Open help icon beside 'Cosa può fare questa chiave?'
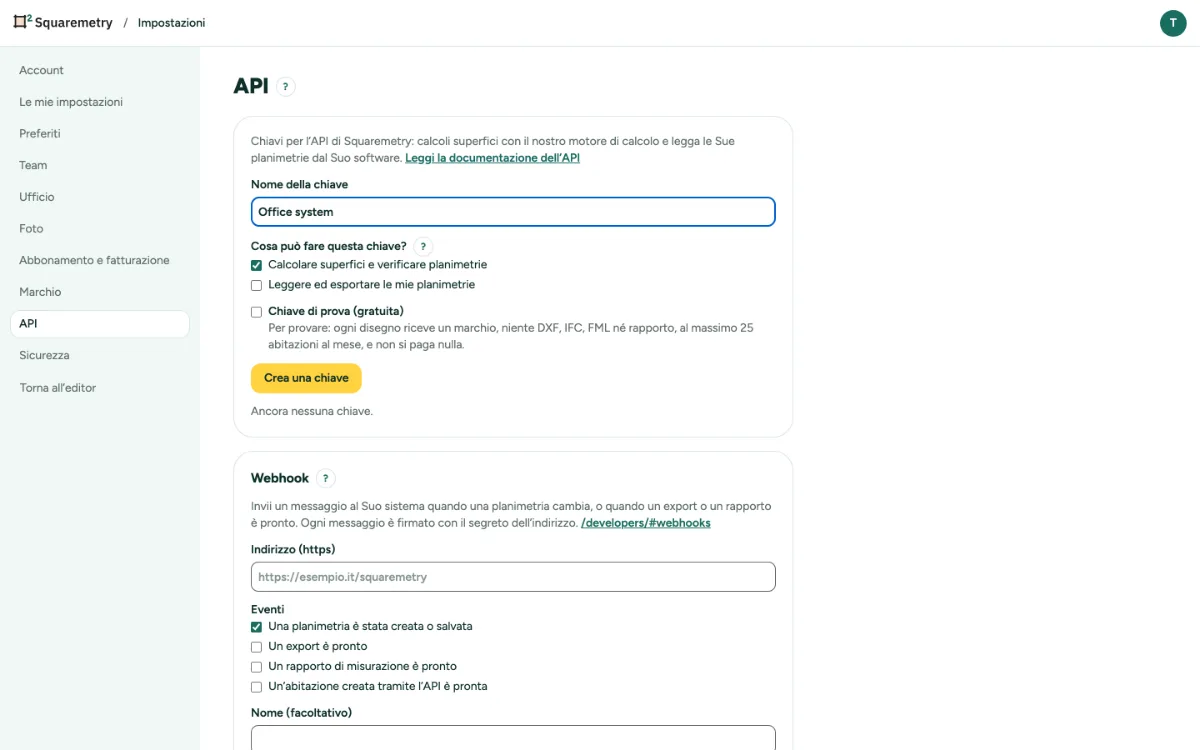 pyautogui.click(x=423, y=246)
